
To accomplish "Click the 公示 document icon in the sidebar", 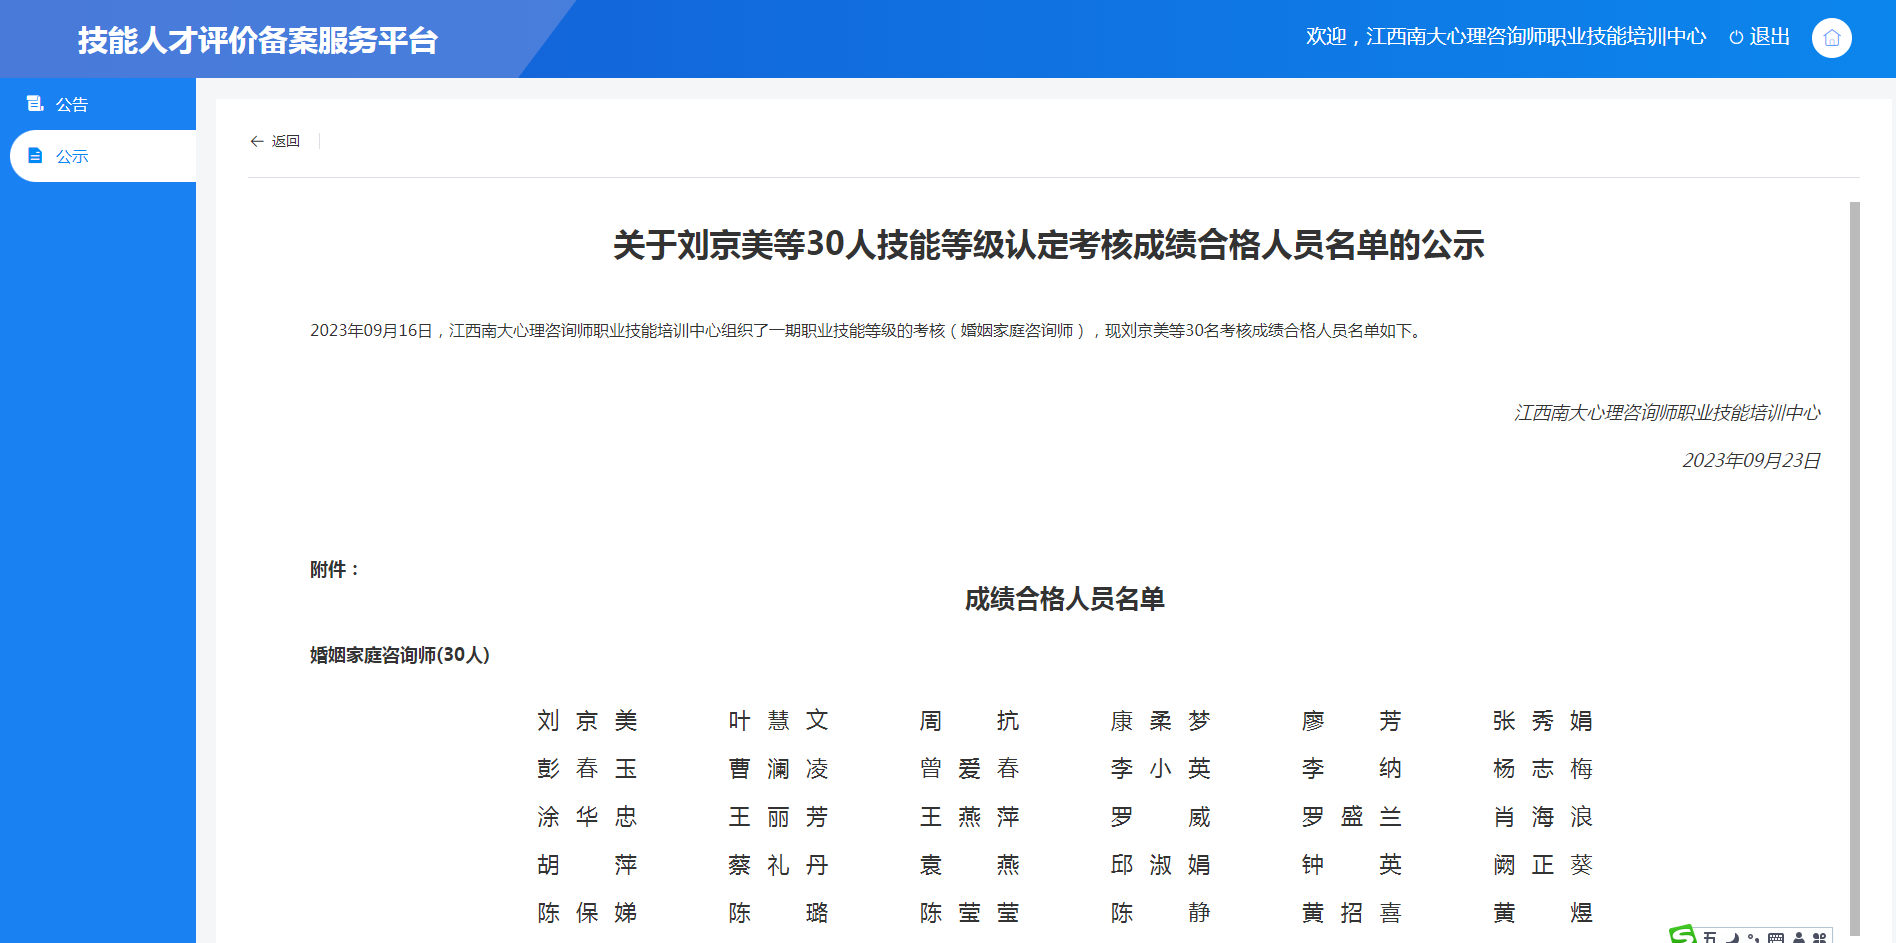I will point(37,155).
